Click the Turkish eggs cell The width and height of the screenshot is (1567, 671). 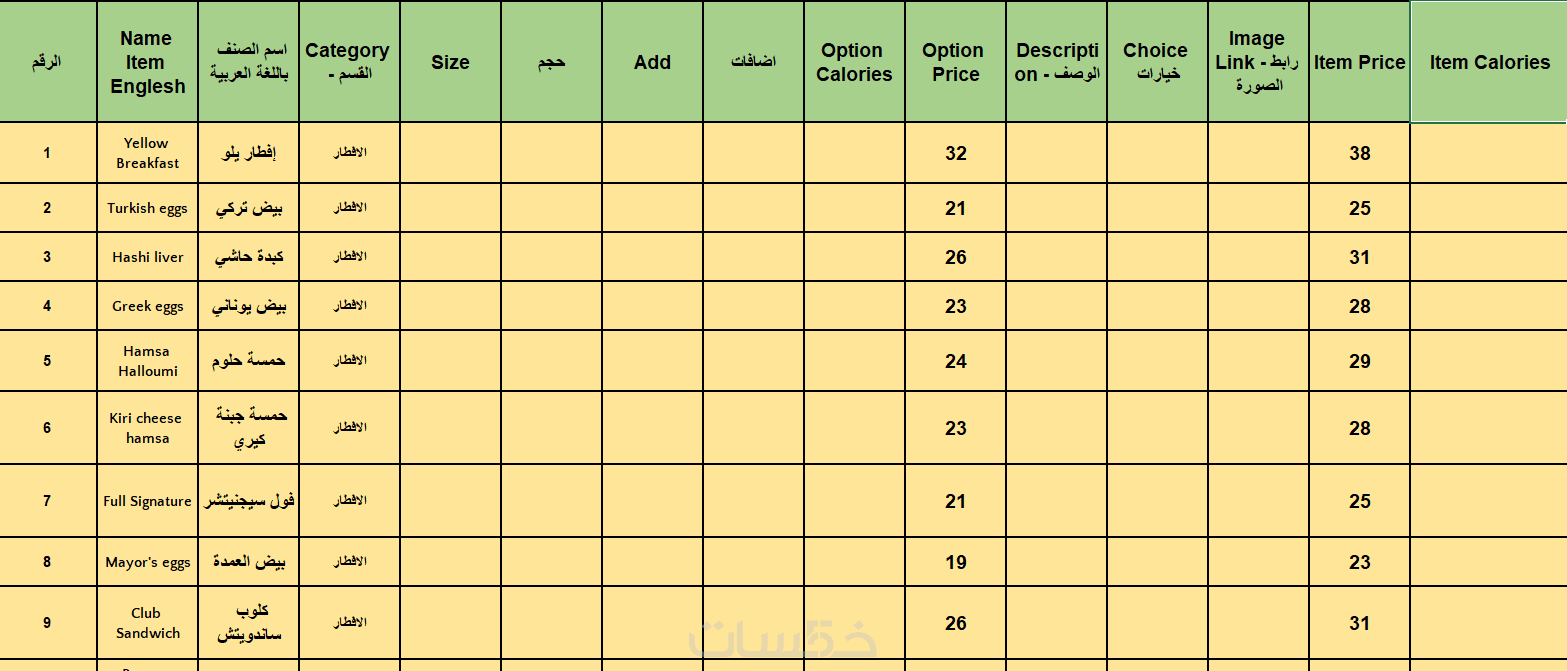147,208
